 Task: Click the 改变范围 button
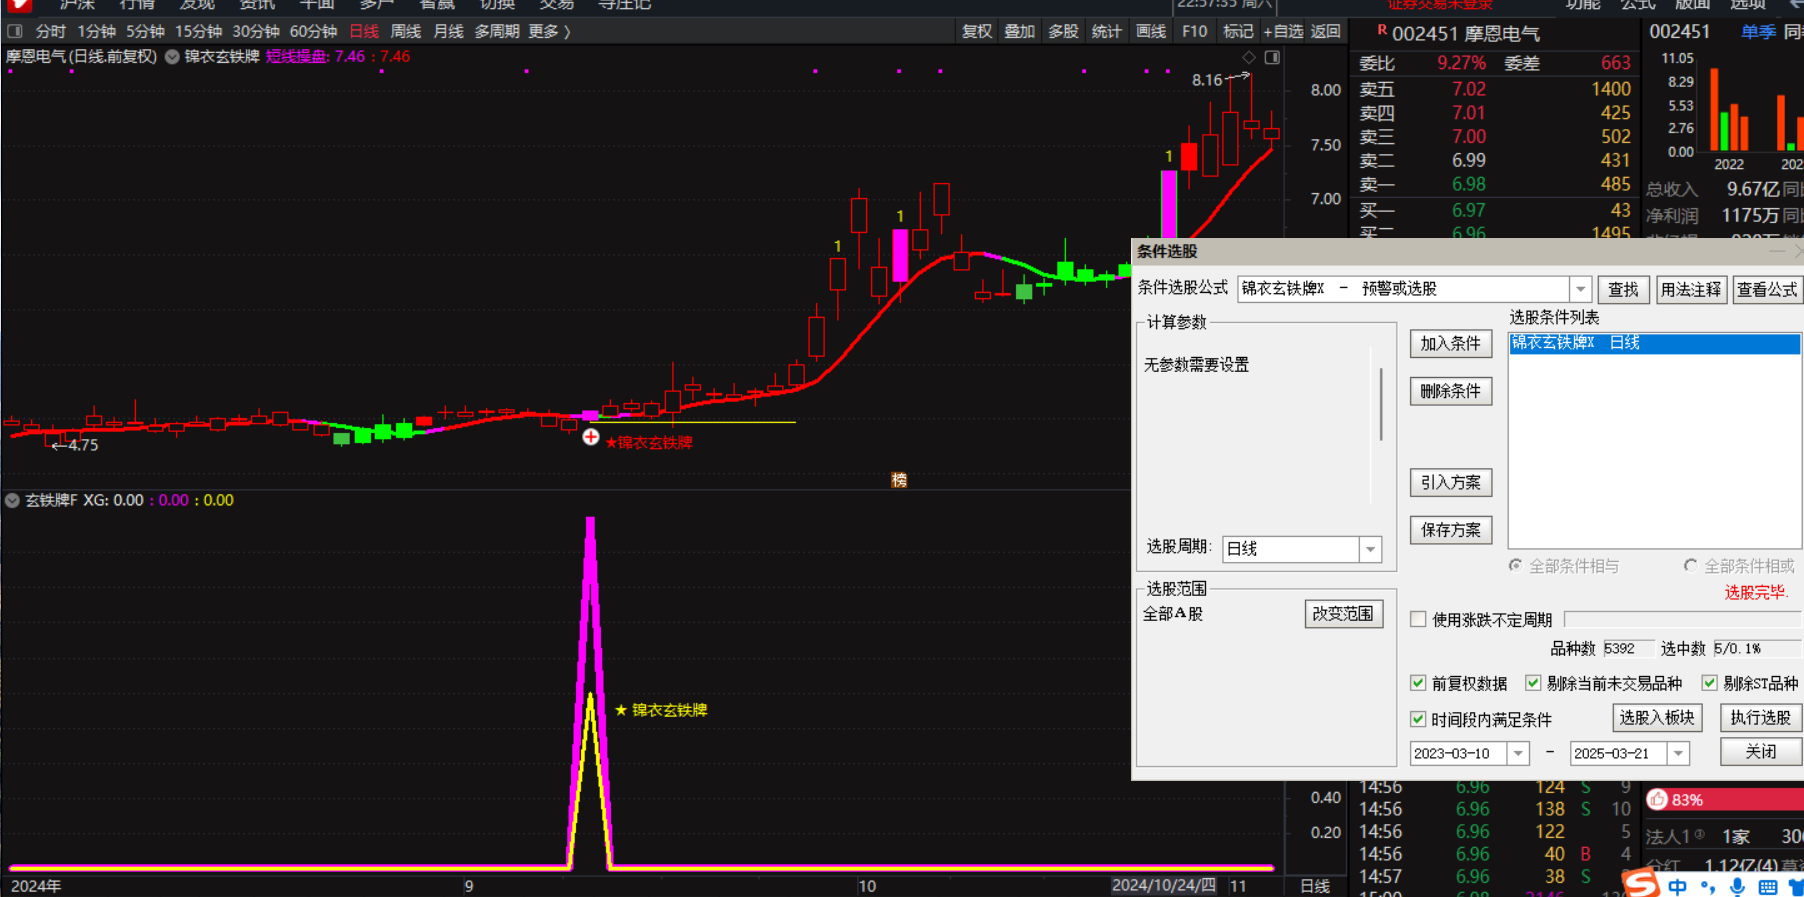click(1343, 614)
